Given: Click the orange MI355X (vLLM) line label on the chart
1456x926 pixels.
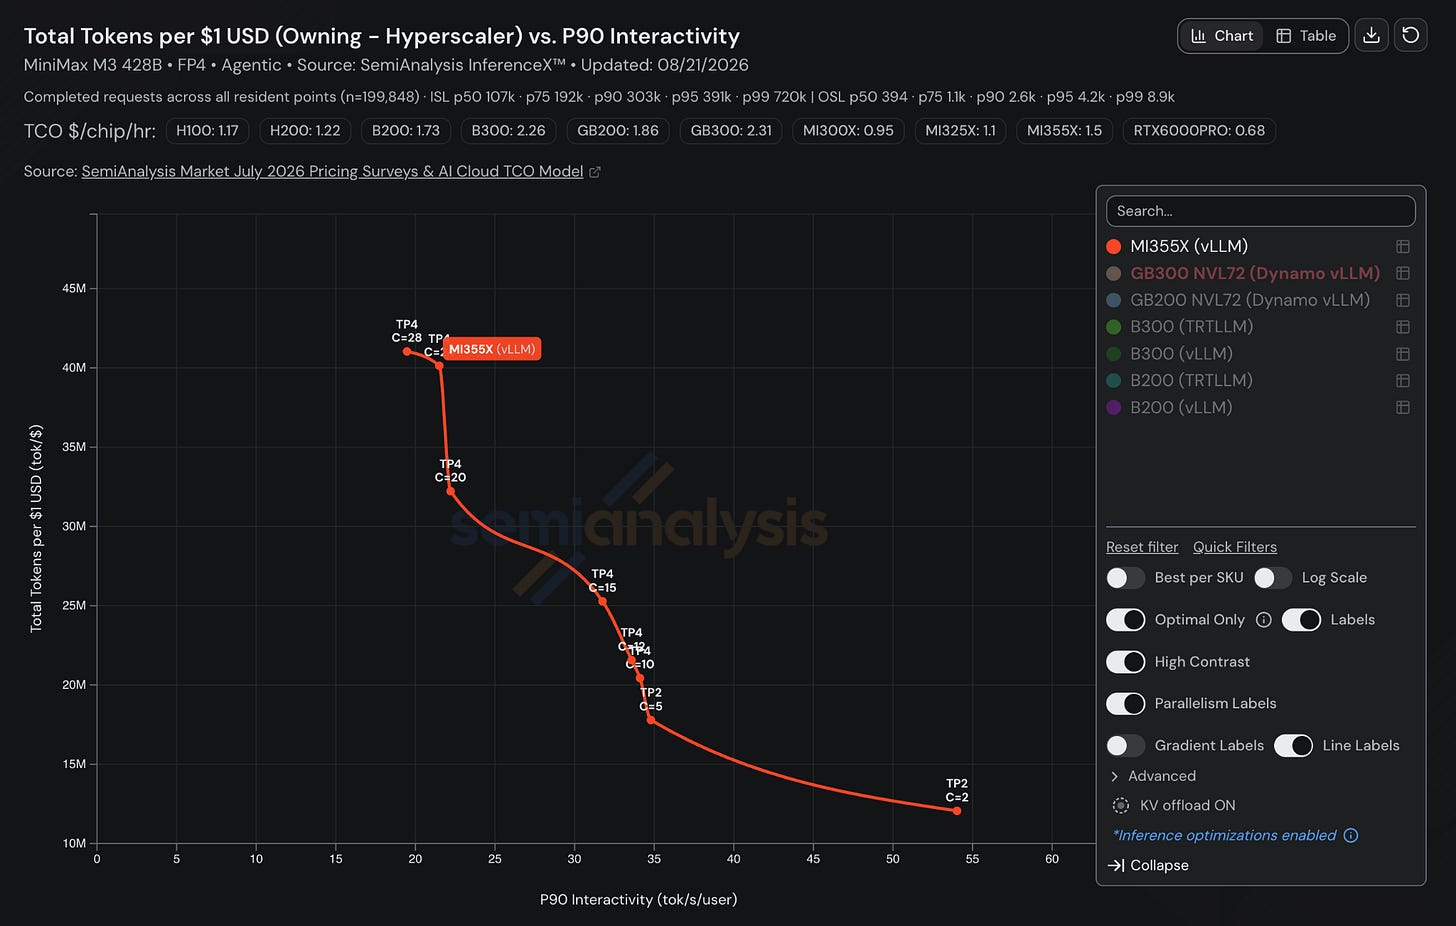Looking at the screenshot, I should [x=492, y=349].
